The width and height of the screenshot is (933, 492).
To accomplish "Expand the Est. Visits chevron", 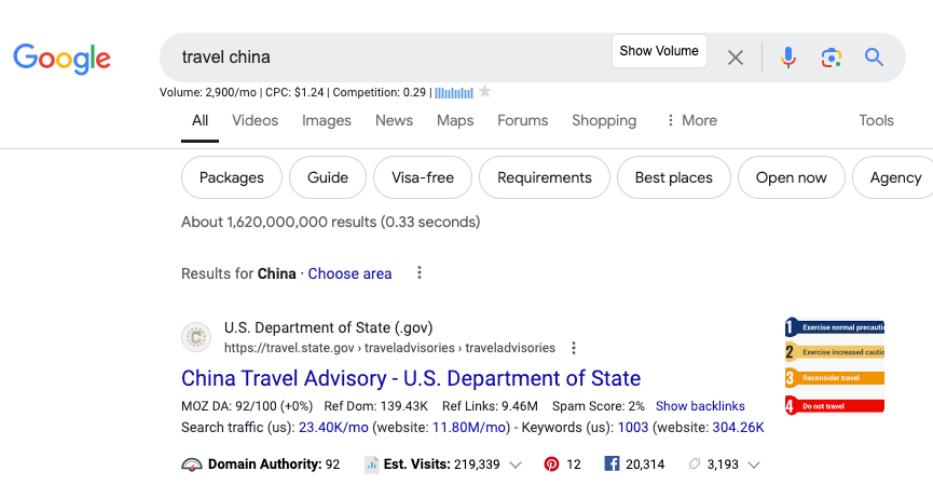I will point(516,464).
